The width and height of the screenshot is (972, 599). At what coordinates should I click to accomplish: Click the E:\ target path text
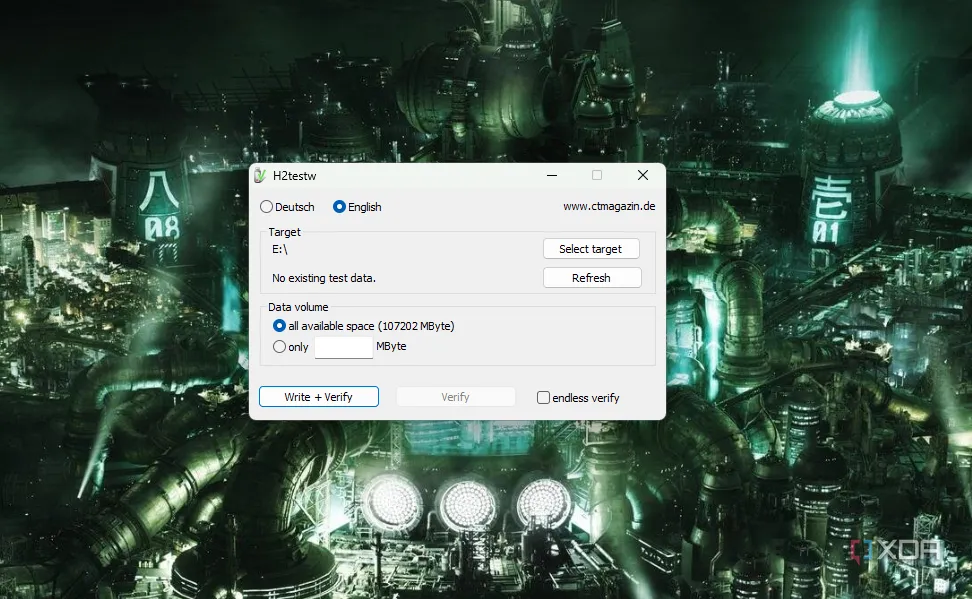point(280,249)
